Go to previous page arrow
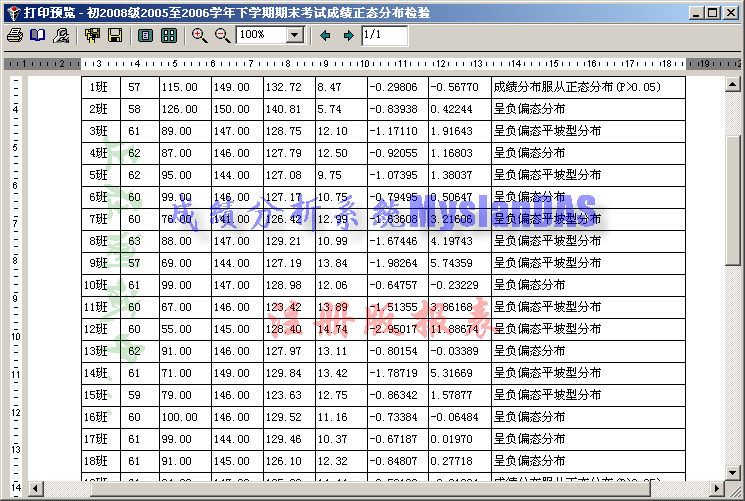 [325, 35]
